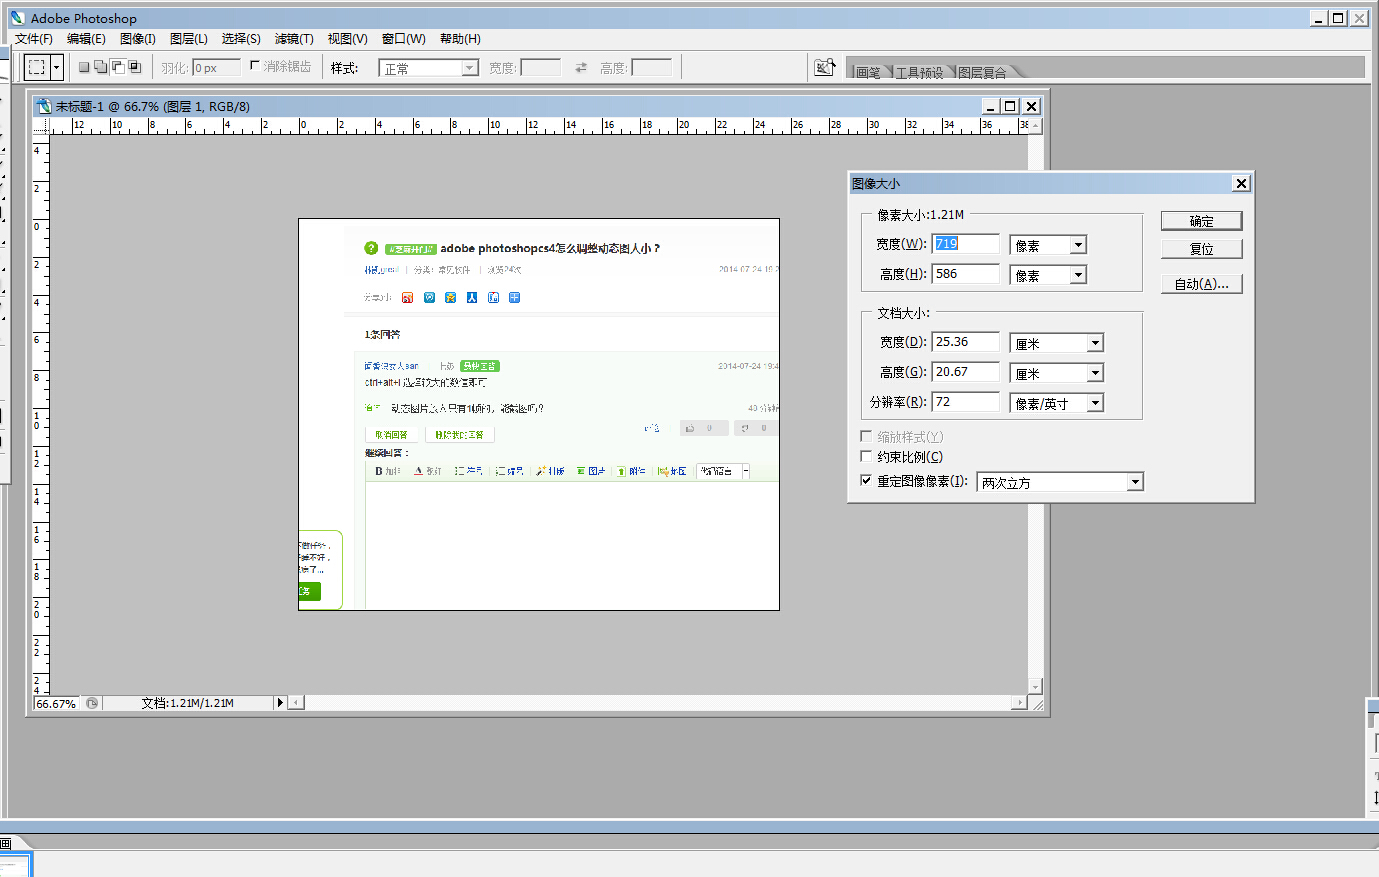Click the zoom percentage field 66.67%
The width and height of the screenshot is (1379, 877).
57,703
